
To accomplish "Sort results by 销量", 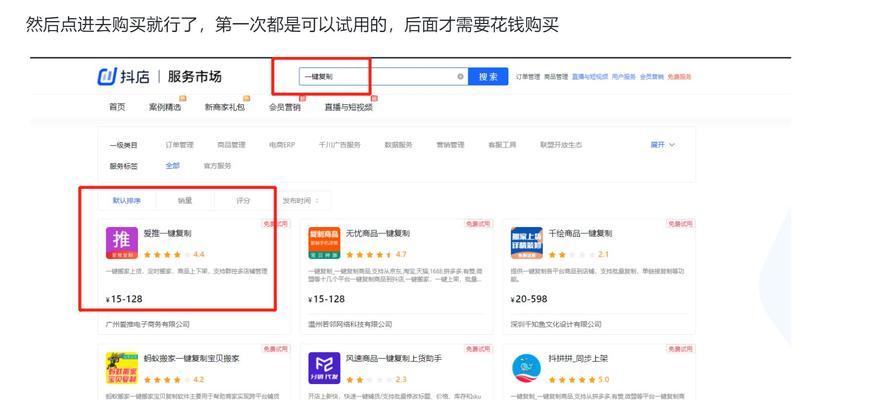I will click(x=185, y=201).
